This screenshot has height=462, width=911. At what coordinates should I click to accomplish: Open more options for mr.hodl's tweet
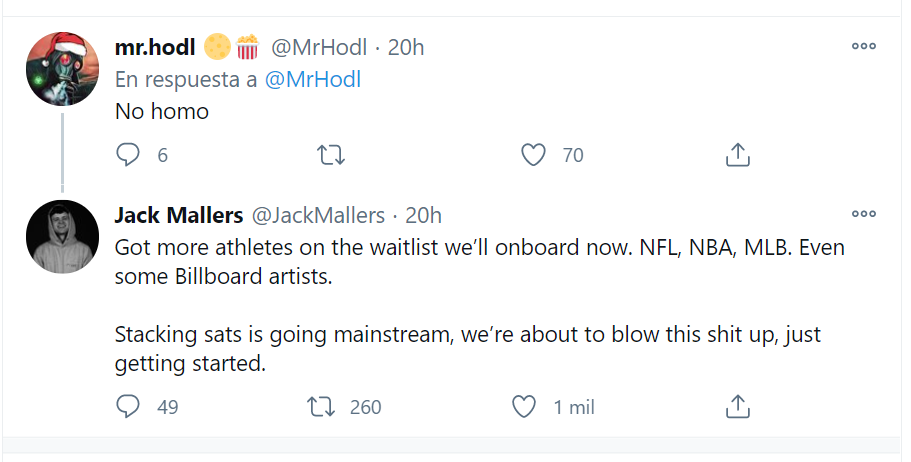pyautogui.click(x=863, y=46)
